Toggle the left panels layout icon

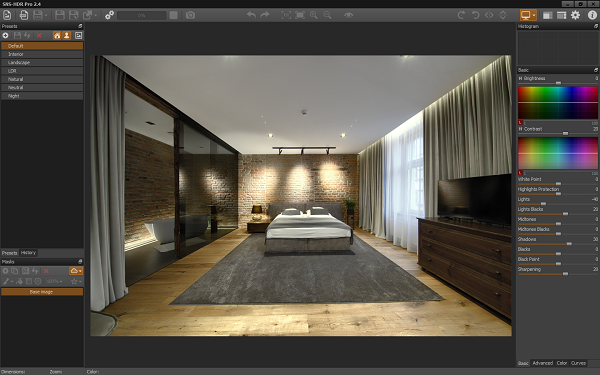[x=548, y=15]
